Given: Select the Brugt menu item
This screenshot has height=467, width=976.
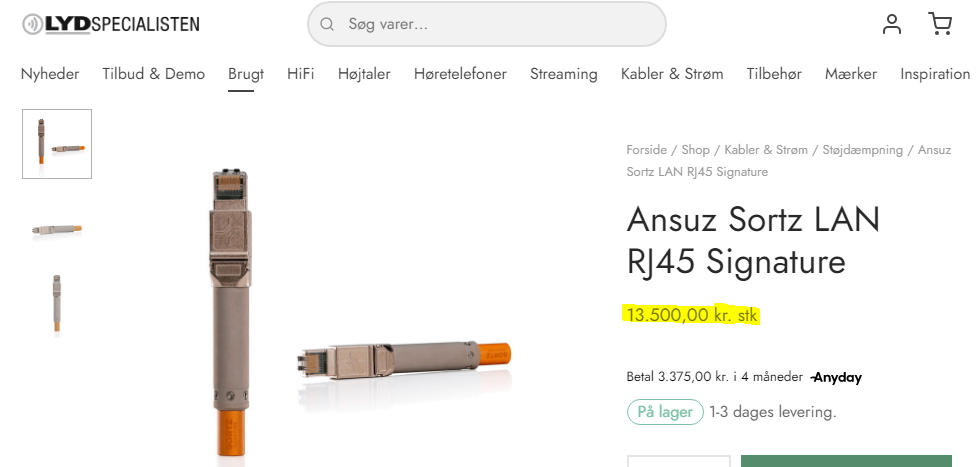Looking at the screenshot, I should tap(246, 74).
